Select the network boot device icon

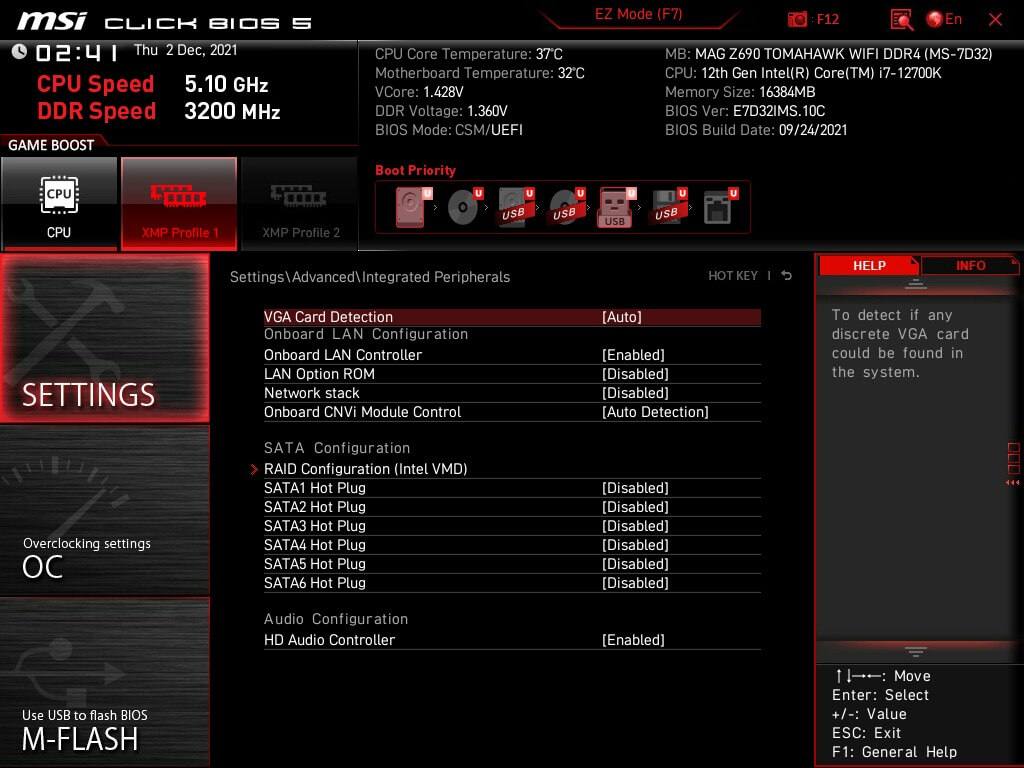pyautogui.click(x=717, y=207)
